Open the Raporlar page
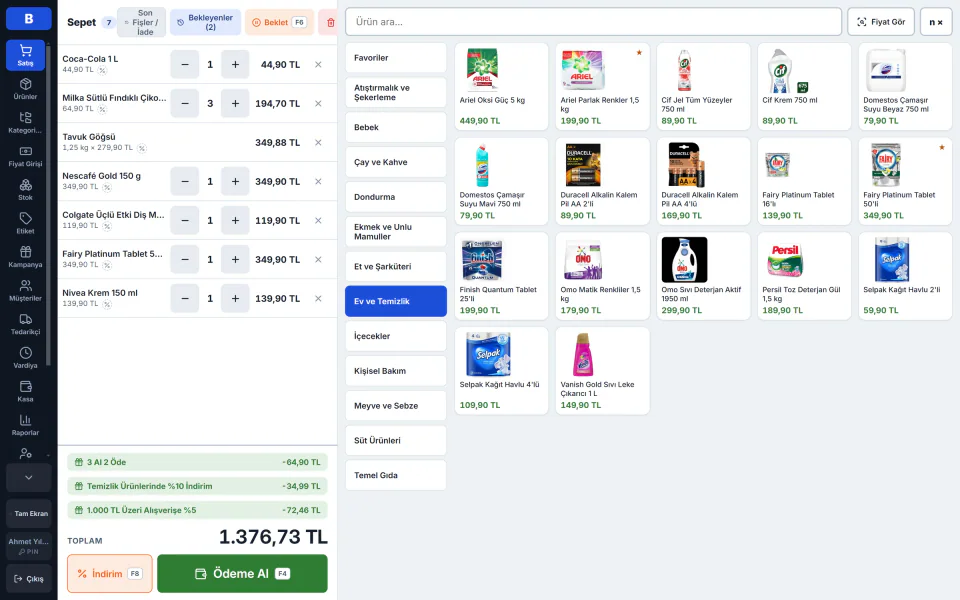This screenshot has height=600, width=960. [x=25, y=426]
